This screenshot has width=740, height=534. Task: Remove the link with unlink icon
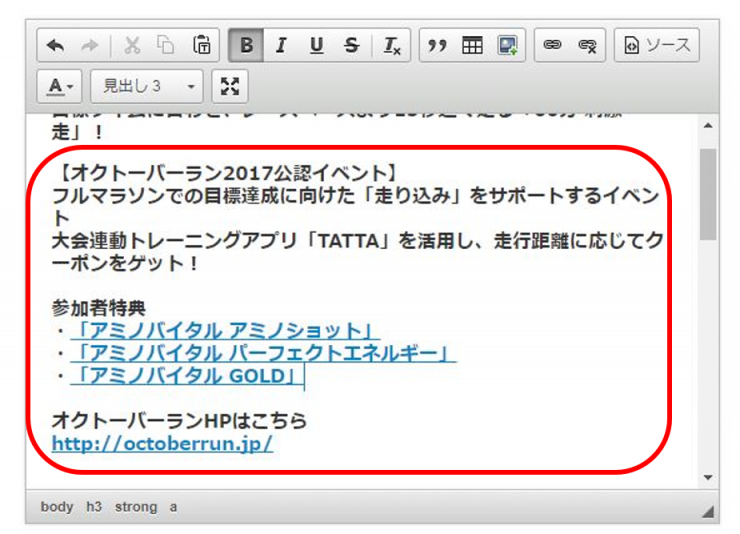(x=588, y=46)
